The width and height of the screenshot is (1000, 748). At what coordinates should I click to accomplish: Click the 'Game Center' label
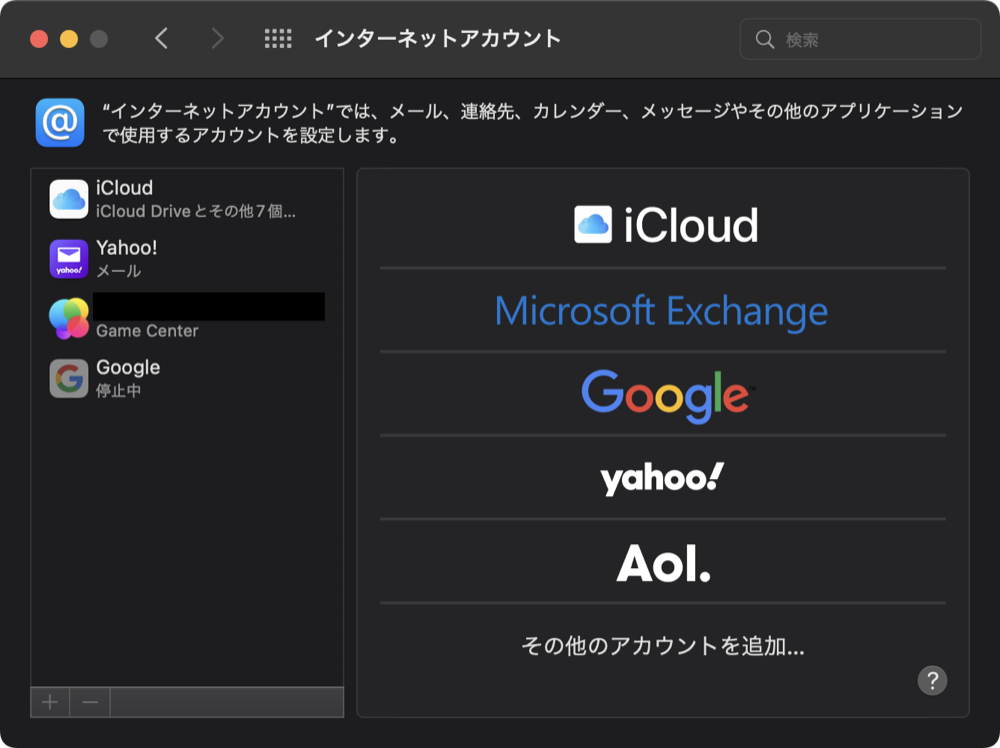pyautogui.click(x=147, y=331)
